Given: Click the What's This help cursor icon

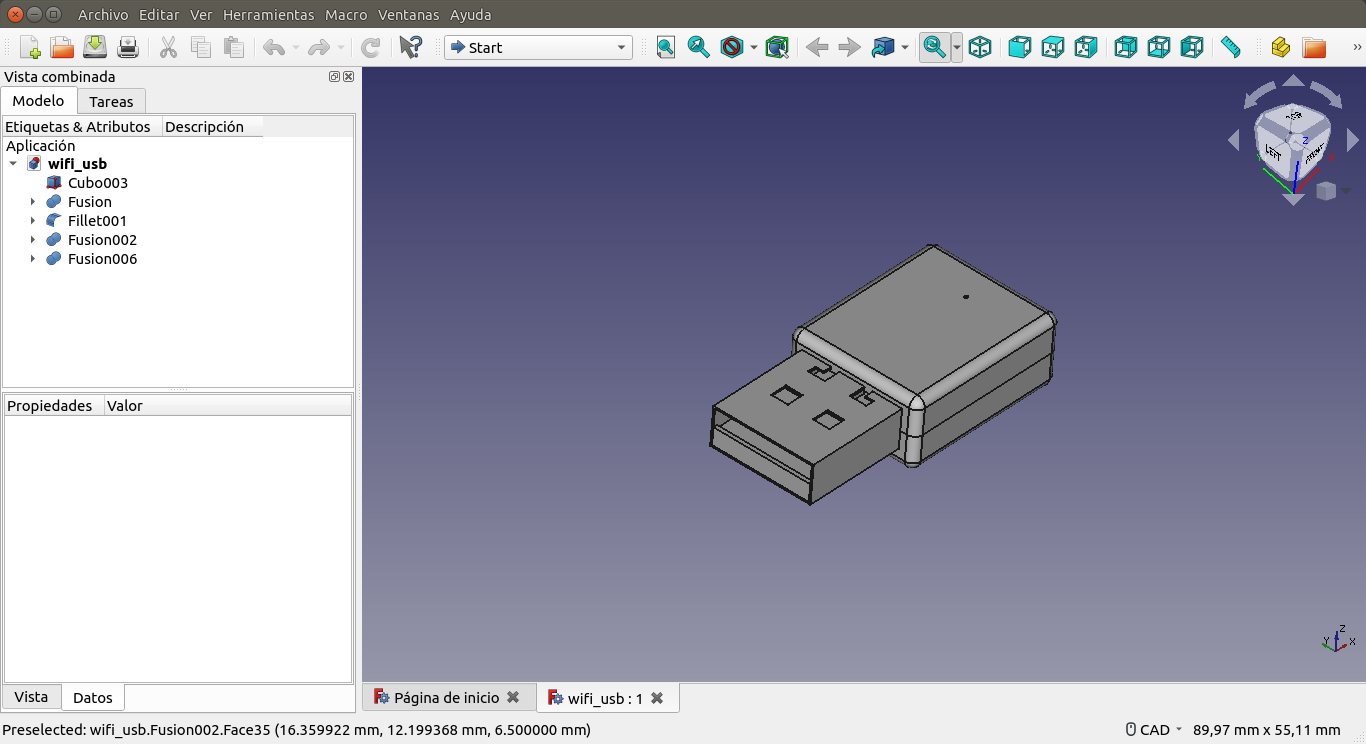Looking at the screenshot, I should point(410,47).
